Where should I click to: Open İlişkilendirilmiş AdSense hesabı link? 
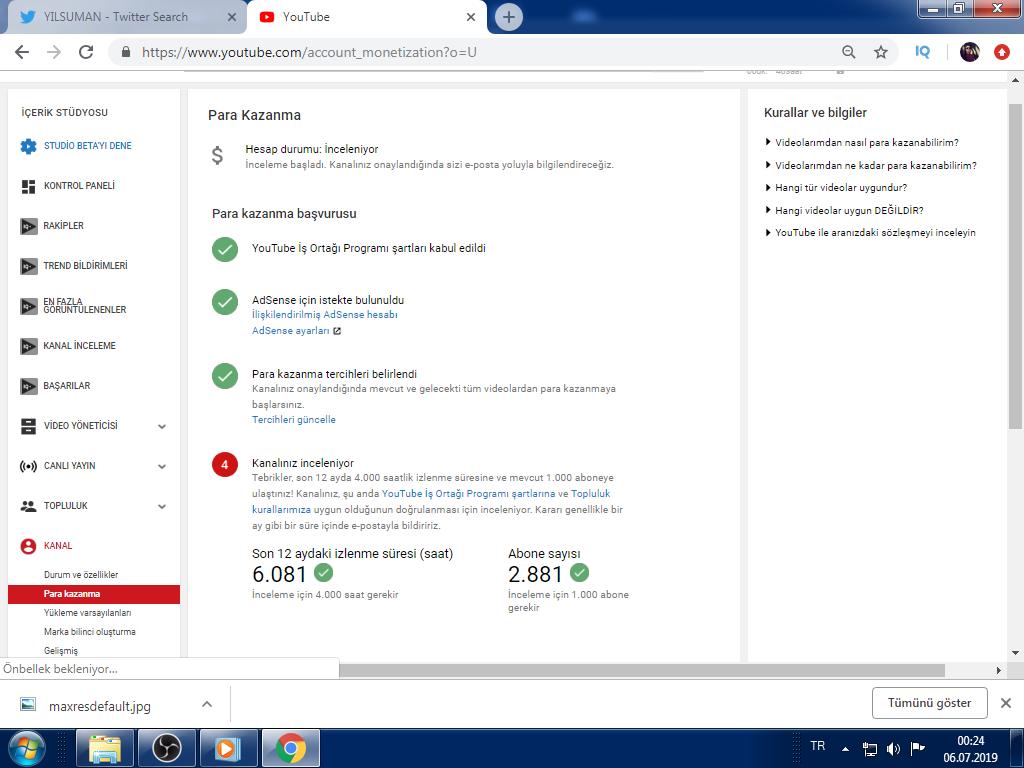pyautogui.click(x=325, y=315)
